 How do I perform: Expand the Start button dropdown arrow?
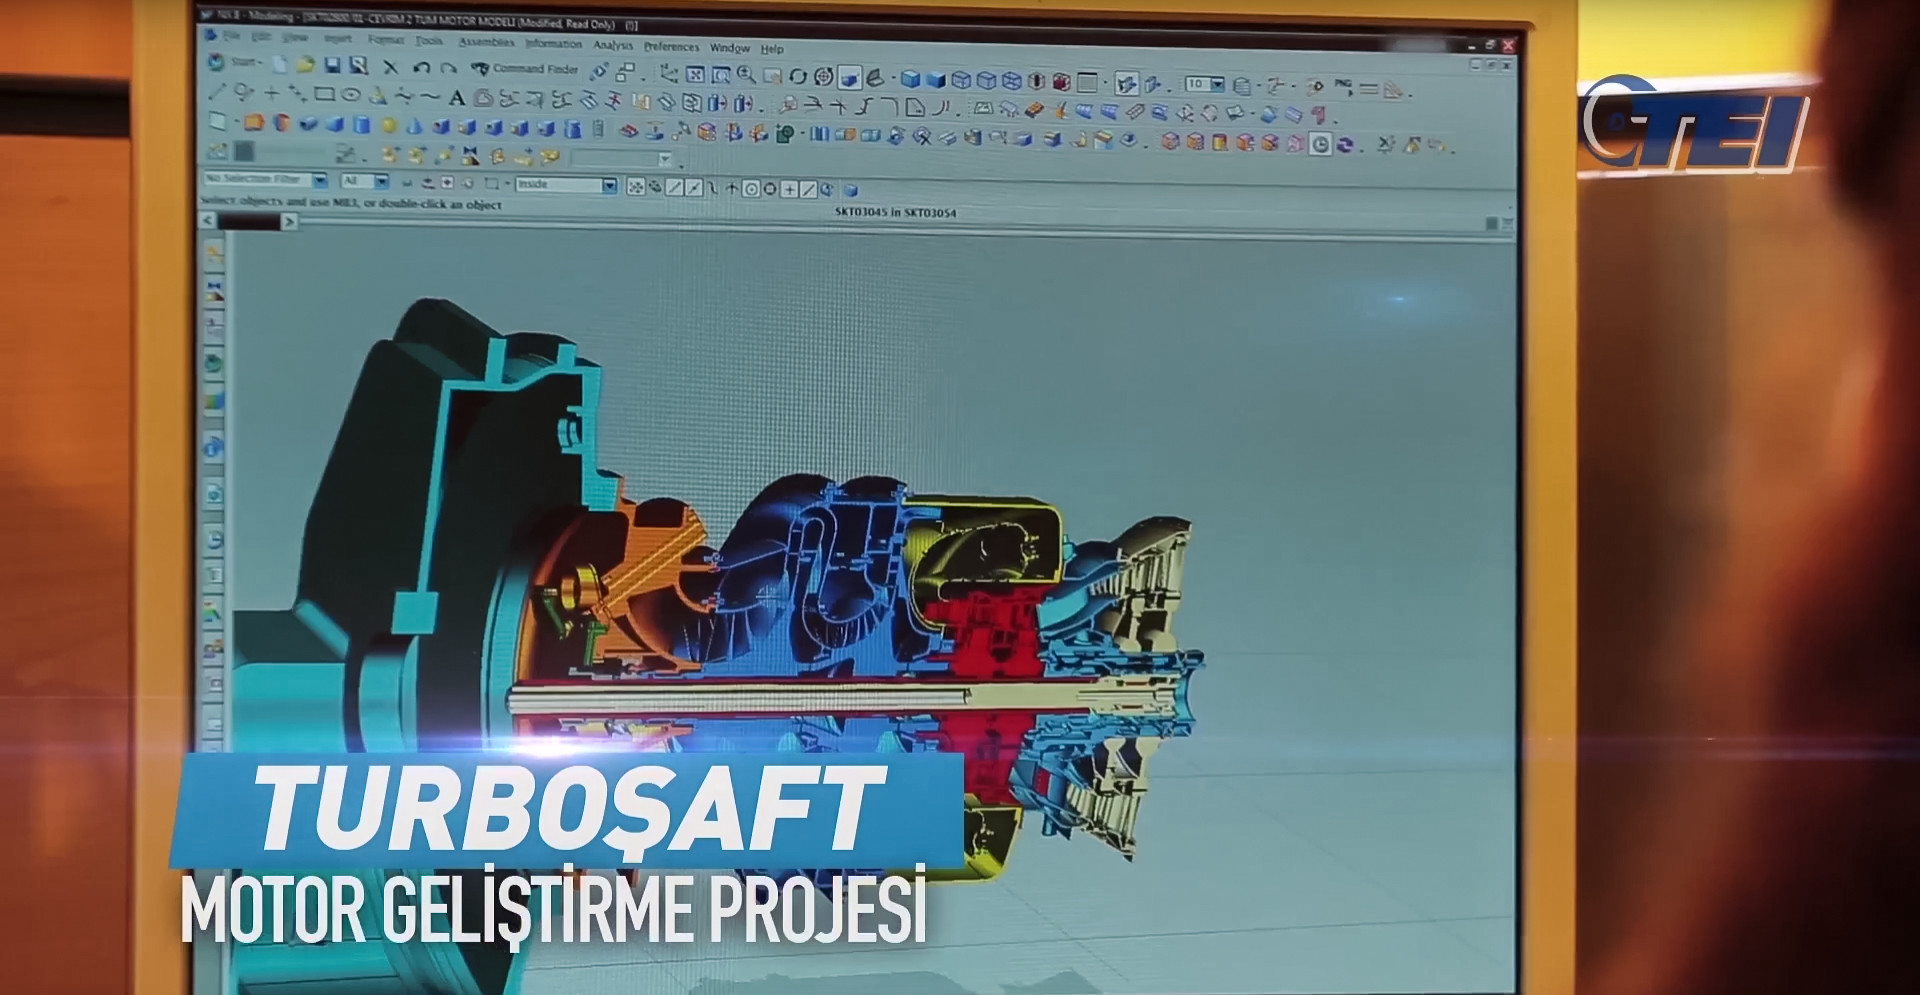point(259,63)
